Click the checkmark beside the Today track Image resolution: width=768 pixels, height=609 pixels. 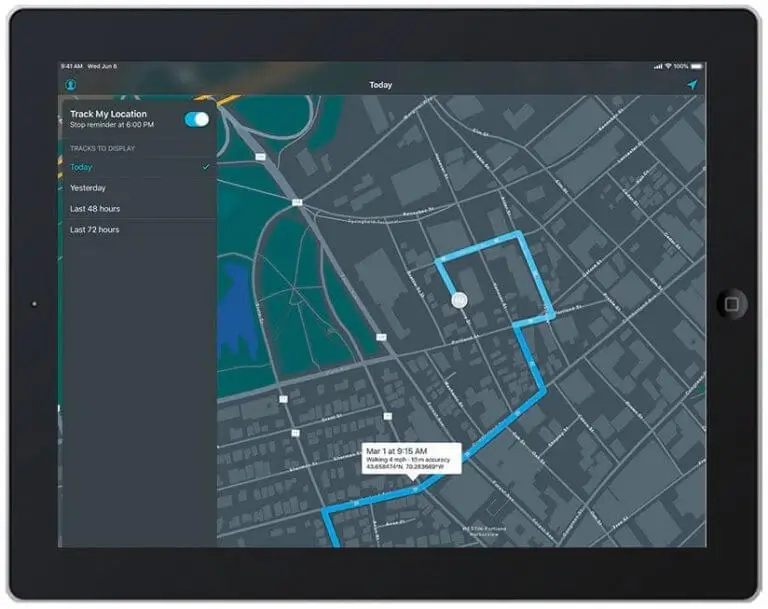(205, 167)
